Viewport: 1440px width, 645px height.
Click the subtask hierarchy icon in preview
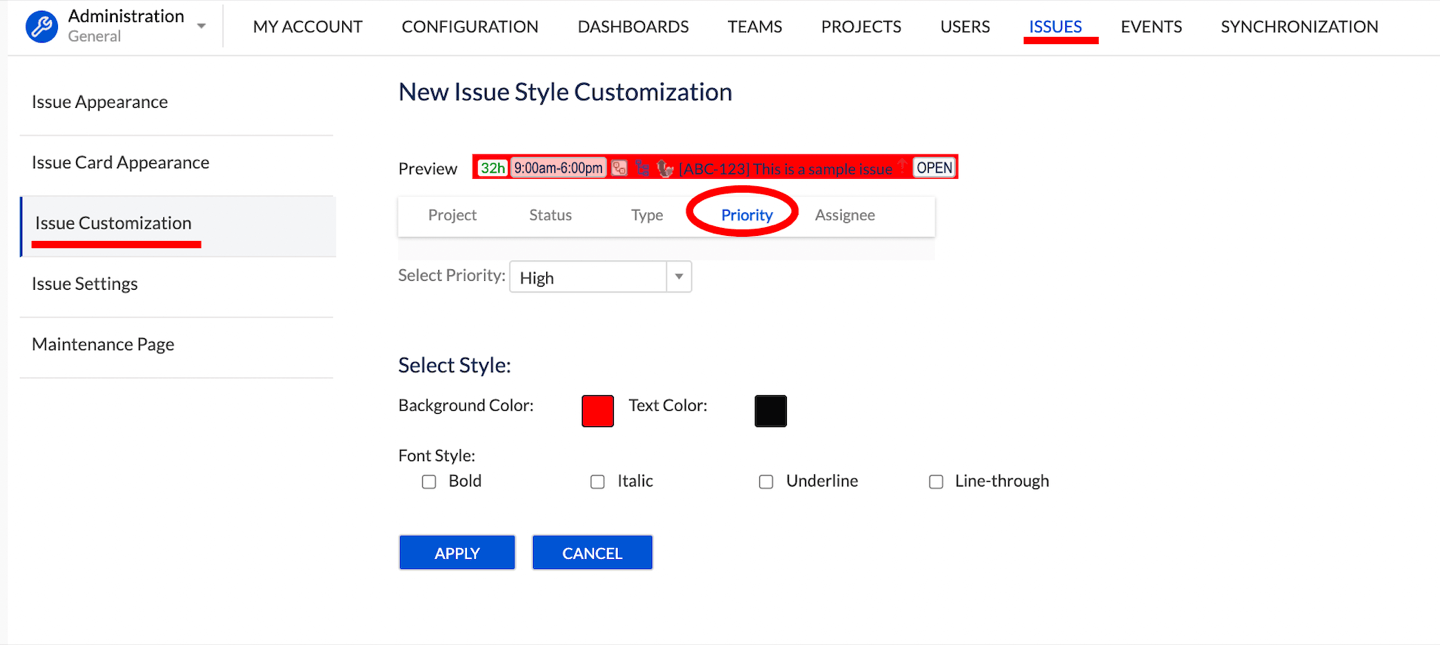click(642, 168)
